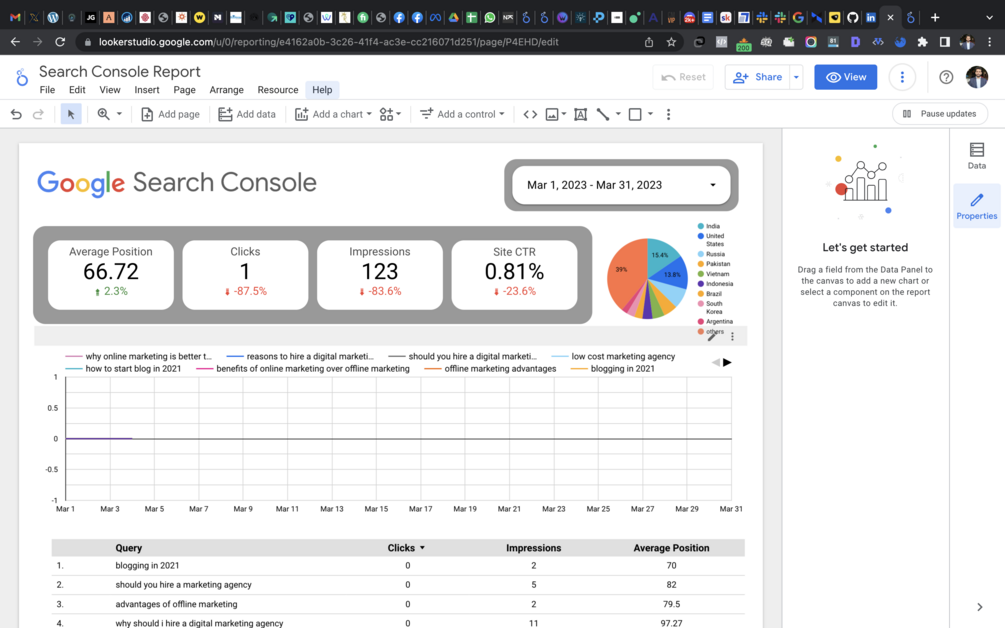Expand the Share options dropdown arrow
This screenshot has height=628, width=1005.
[796, 77]
